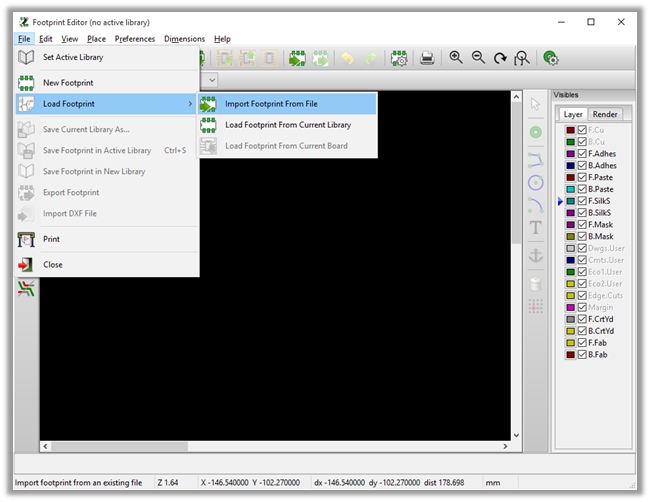Select the Add Line tool
The height and width of the screenshot is (502, 650).
[536, 160]
